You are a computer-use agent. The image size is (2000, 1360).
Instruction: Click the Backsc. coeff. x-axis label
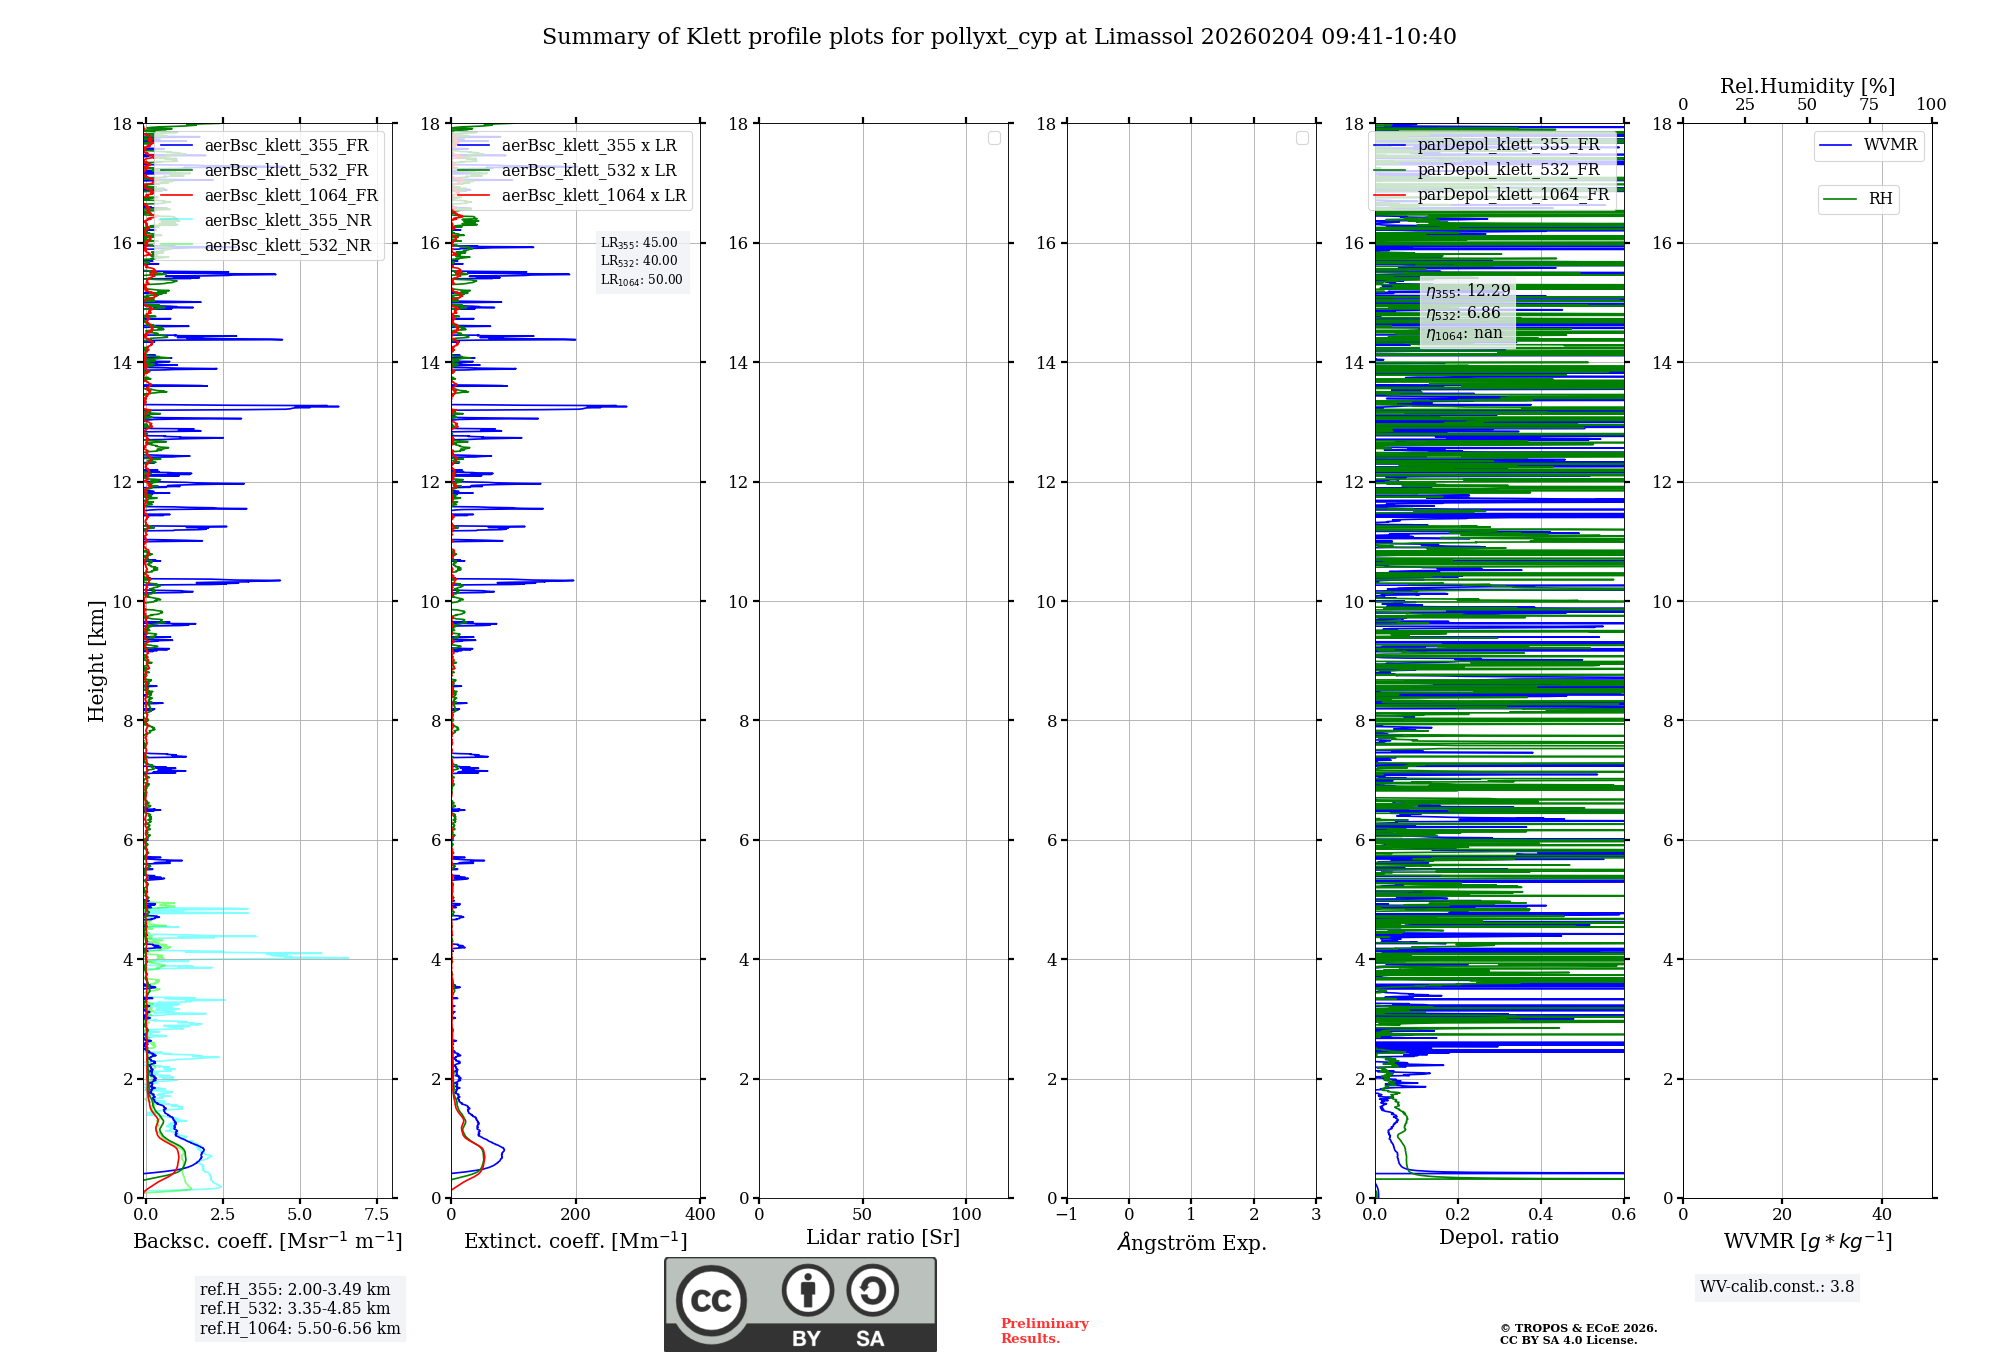(x=268, y=1241)
